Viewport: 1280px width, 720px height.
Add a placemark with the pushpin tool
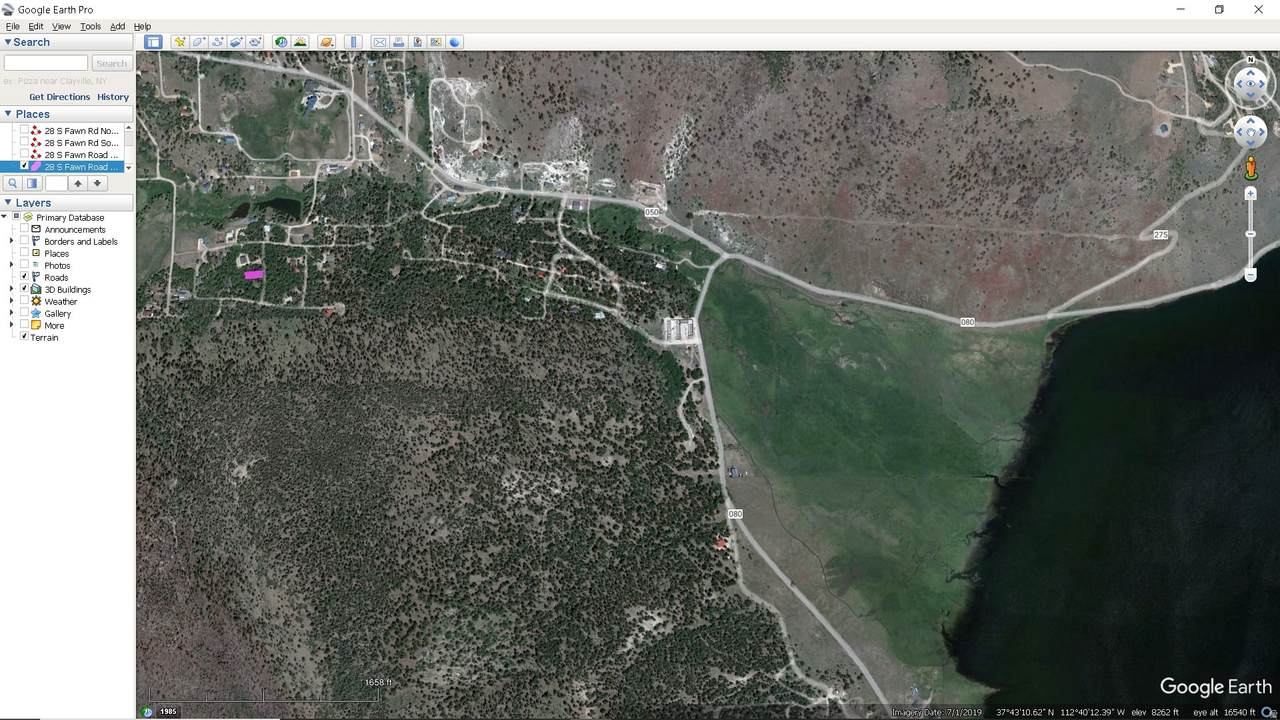179,42
